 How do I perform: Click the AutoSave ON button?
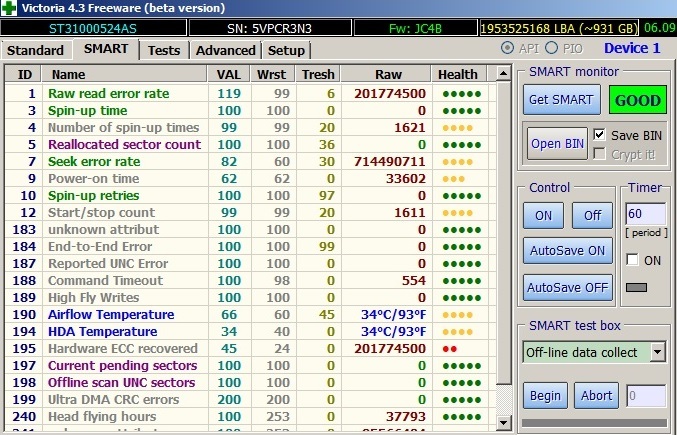(x=568, y=251)
